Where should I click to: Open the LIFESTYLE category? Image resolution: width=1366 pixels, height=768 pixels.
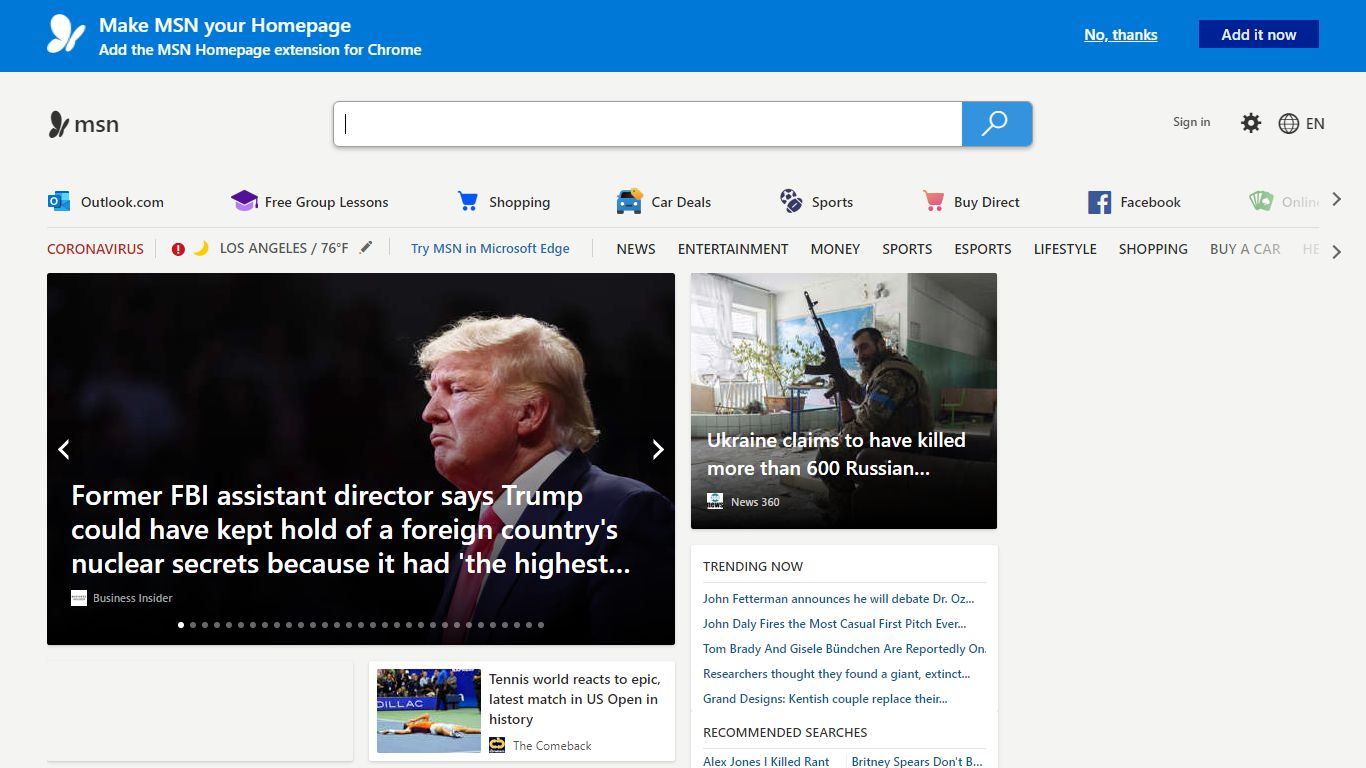point(1065,249)
